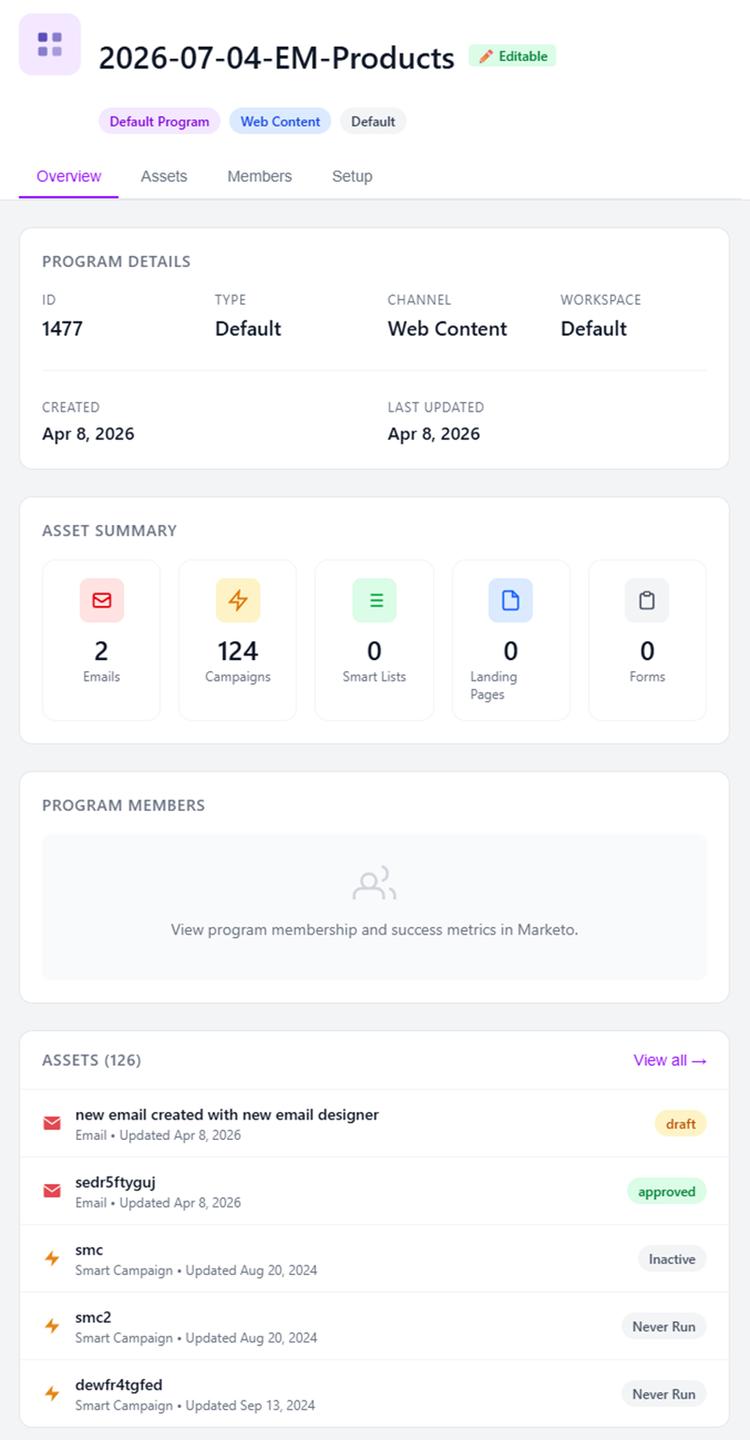
Task: Follow the View all link
Action: [669, 1060]
